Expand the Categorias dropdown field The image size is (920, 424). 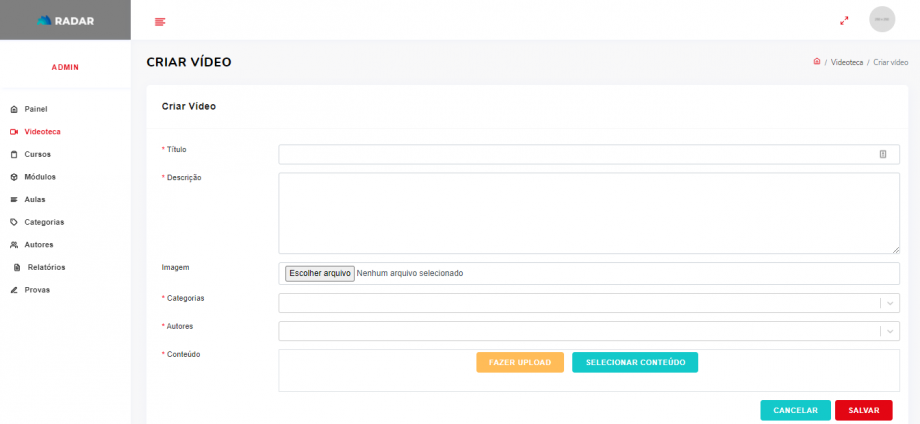pyautogui.click(x=589, y=303)
